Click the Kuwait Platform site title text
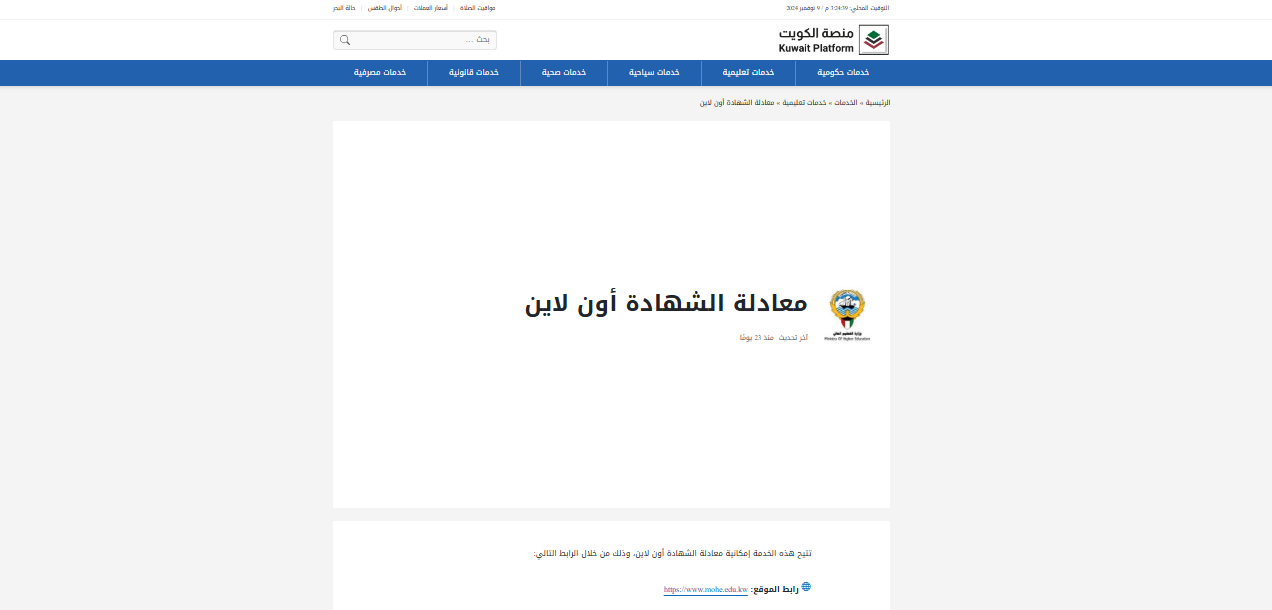 point(816,40)
